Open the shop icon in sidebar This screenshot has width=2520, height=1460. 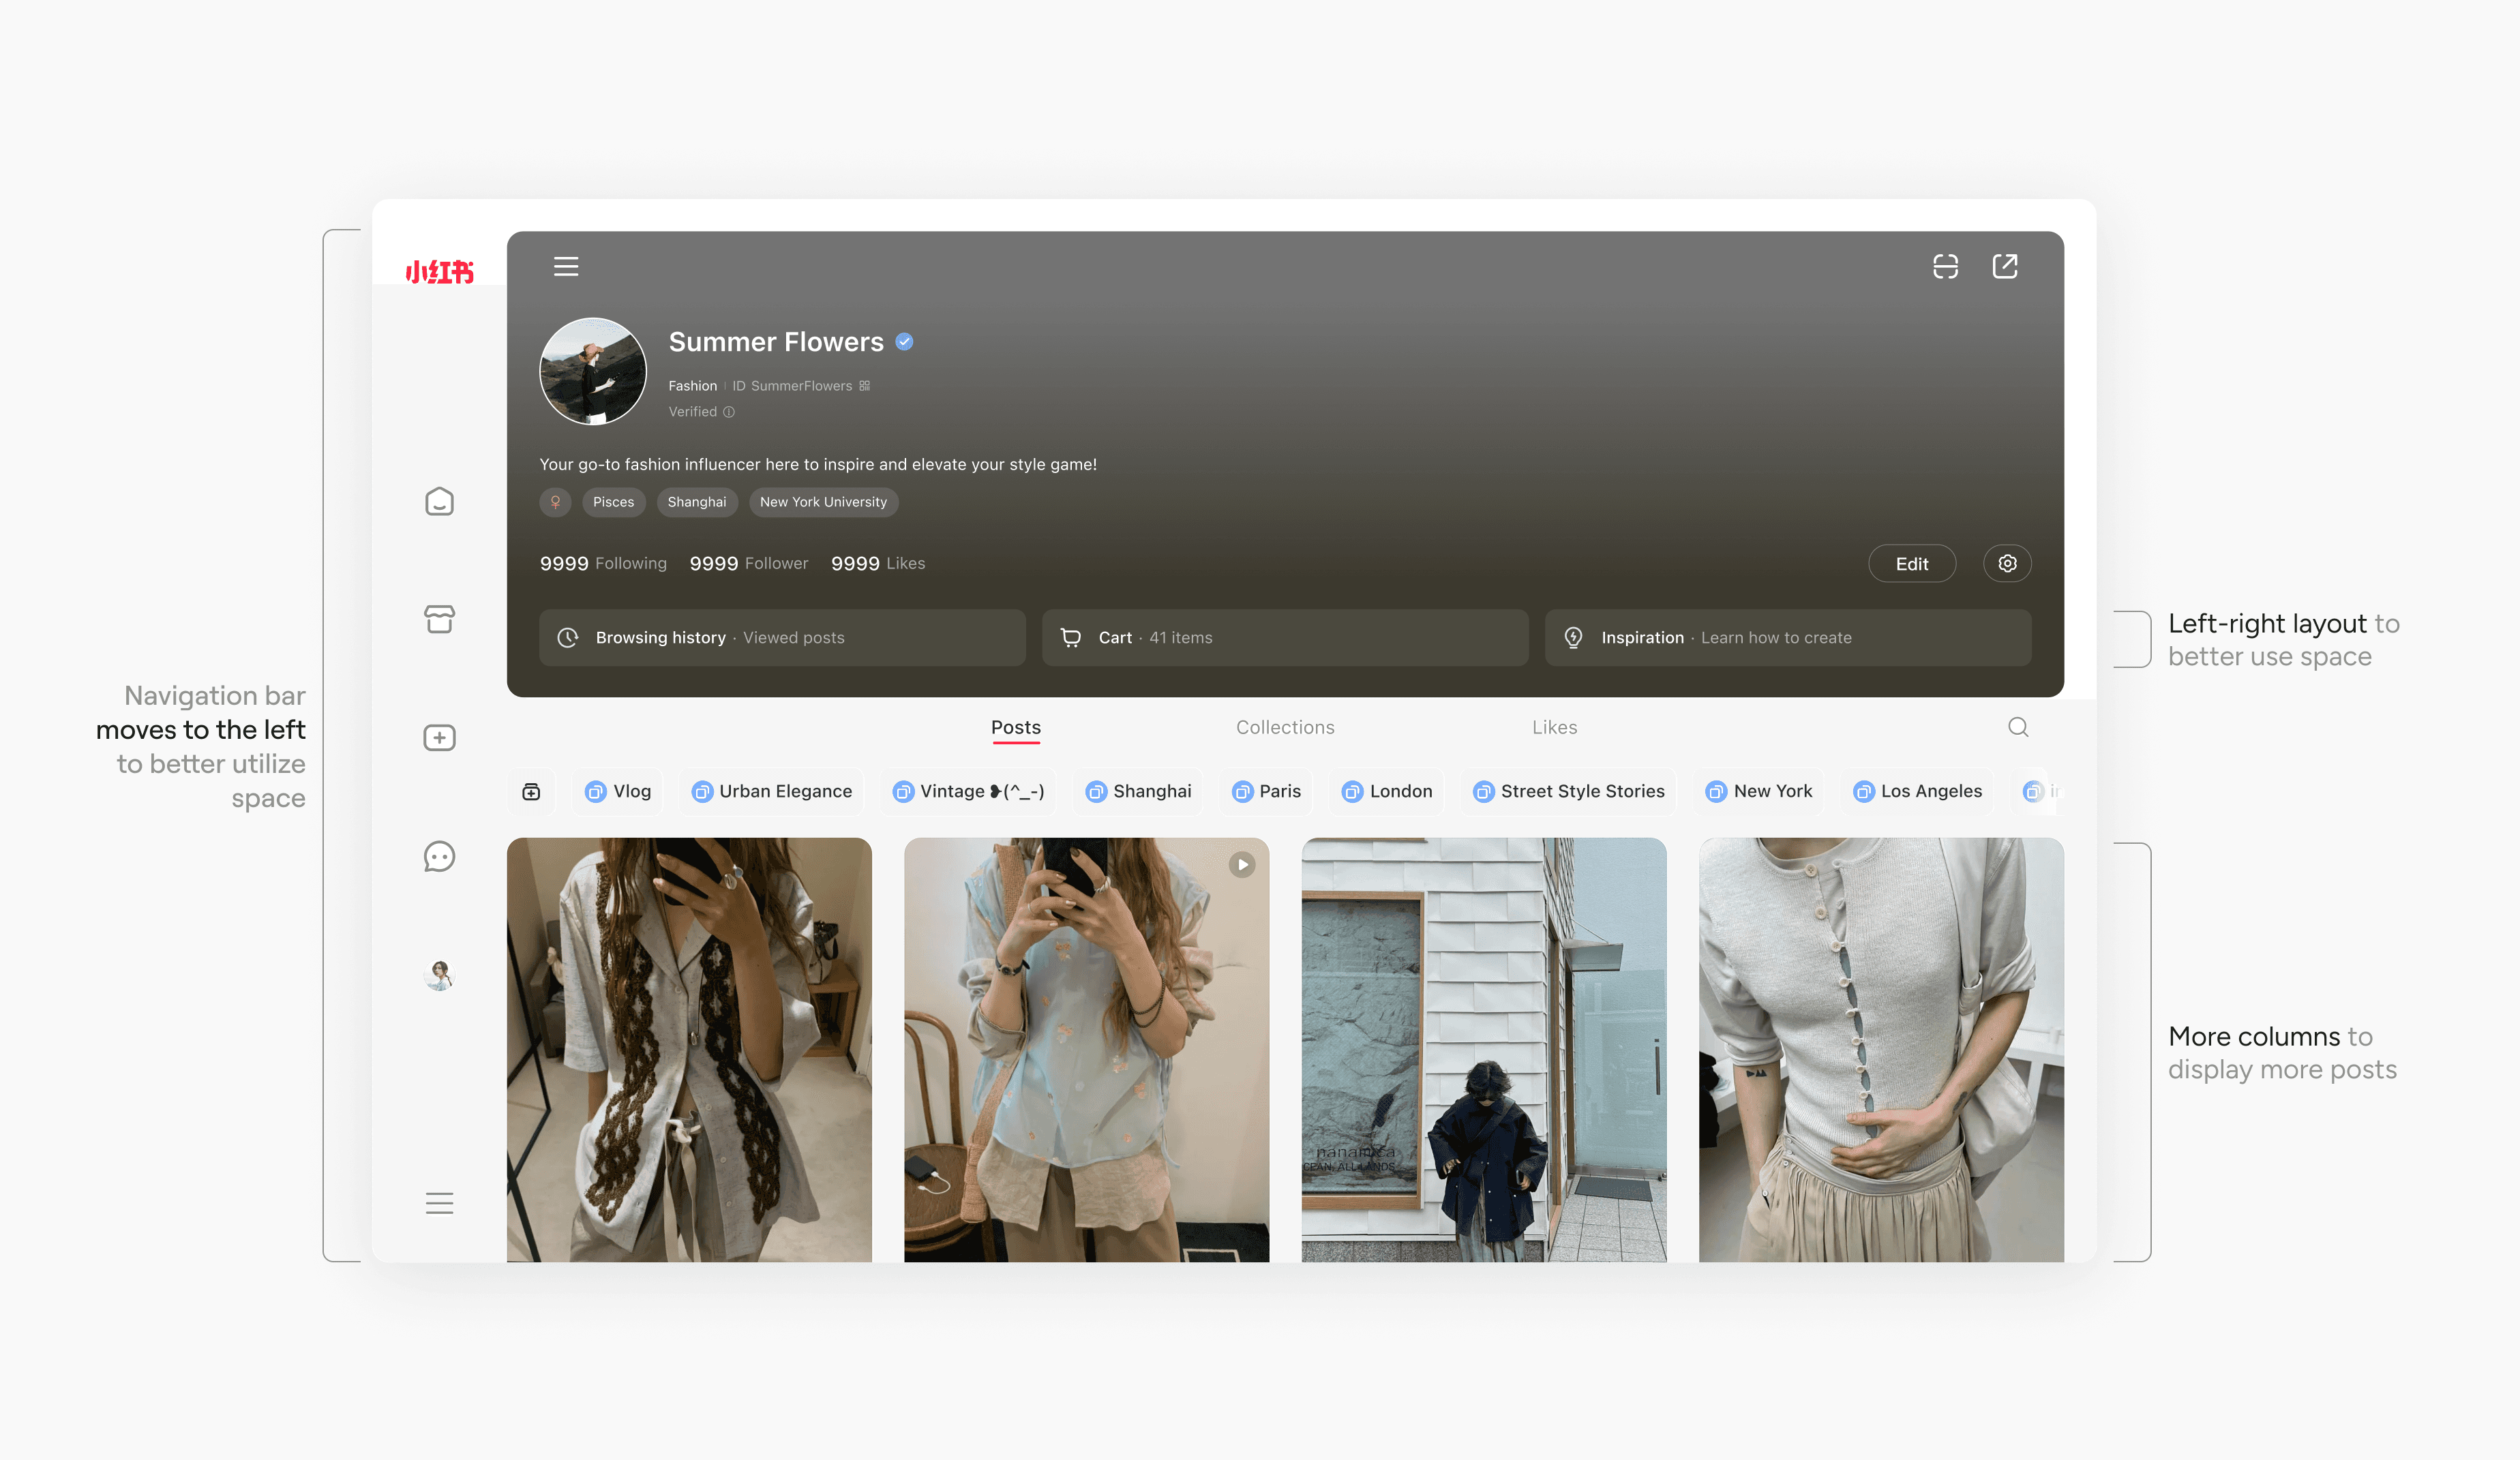(439, 619)
